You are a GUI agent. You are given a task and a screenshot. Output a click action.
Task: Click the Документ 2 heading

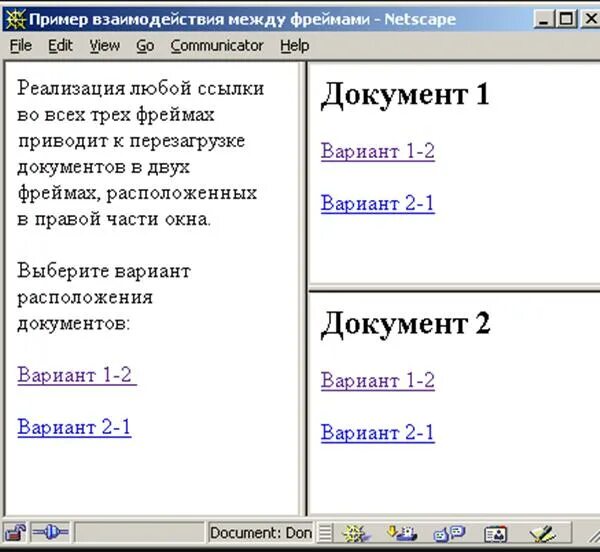point(405,324)
